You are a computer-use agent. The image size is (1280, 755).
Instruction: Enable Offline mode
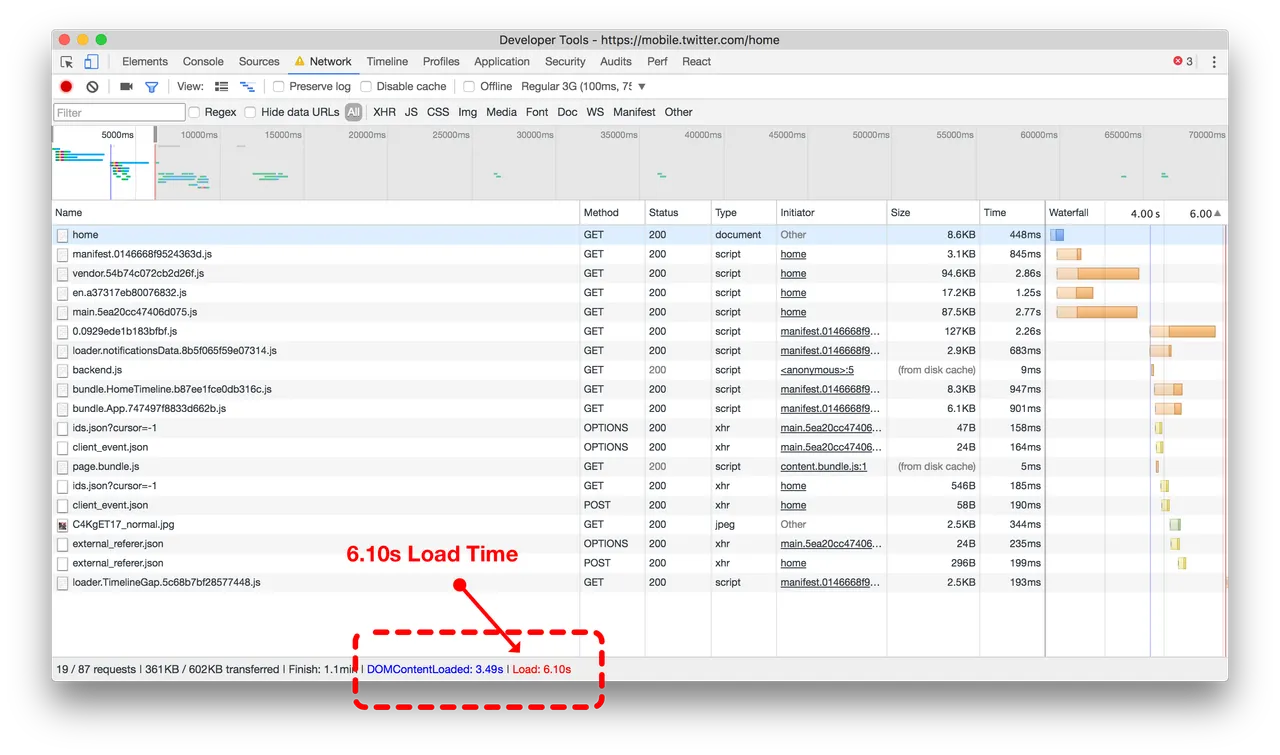(x=467, y=86)
